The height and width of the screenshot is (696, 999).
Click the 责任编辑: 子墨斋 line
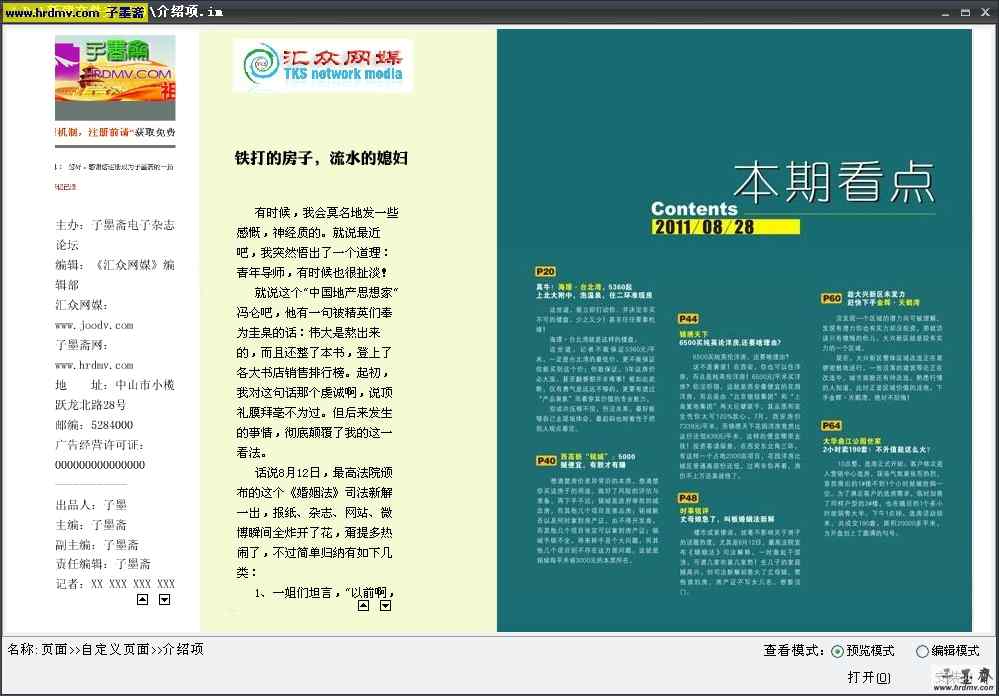click(x=103, y=564)
